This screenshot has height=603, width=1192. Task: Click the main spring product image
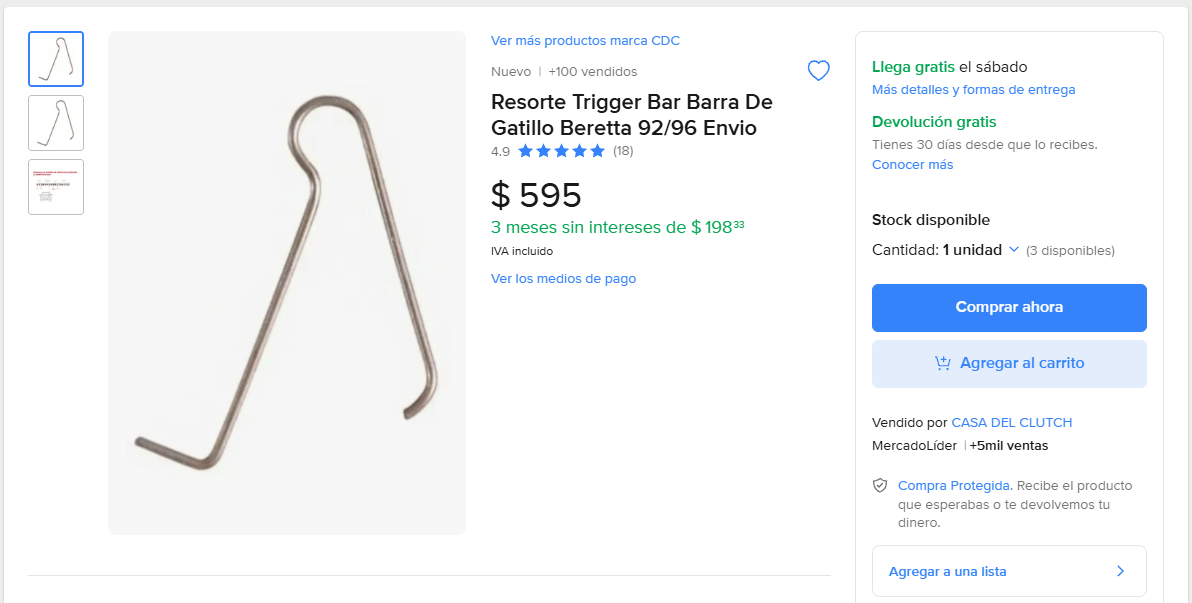(x=287, y=283)
